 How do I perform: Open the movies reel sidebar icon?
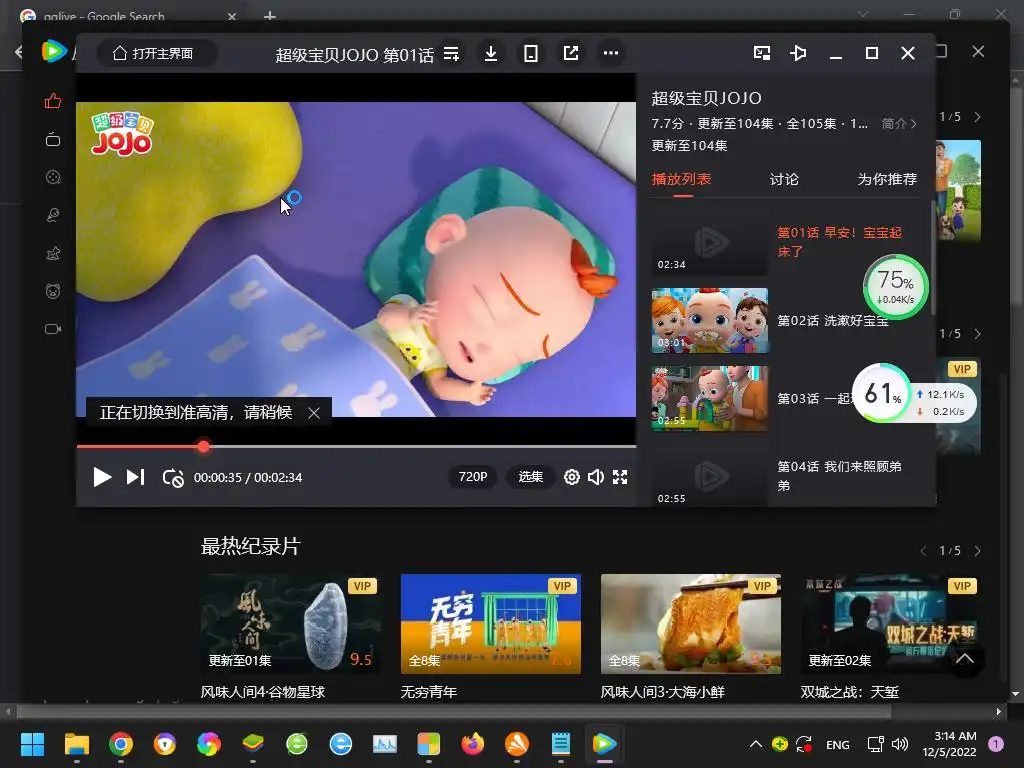[53, 177]
